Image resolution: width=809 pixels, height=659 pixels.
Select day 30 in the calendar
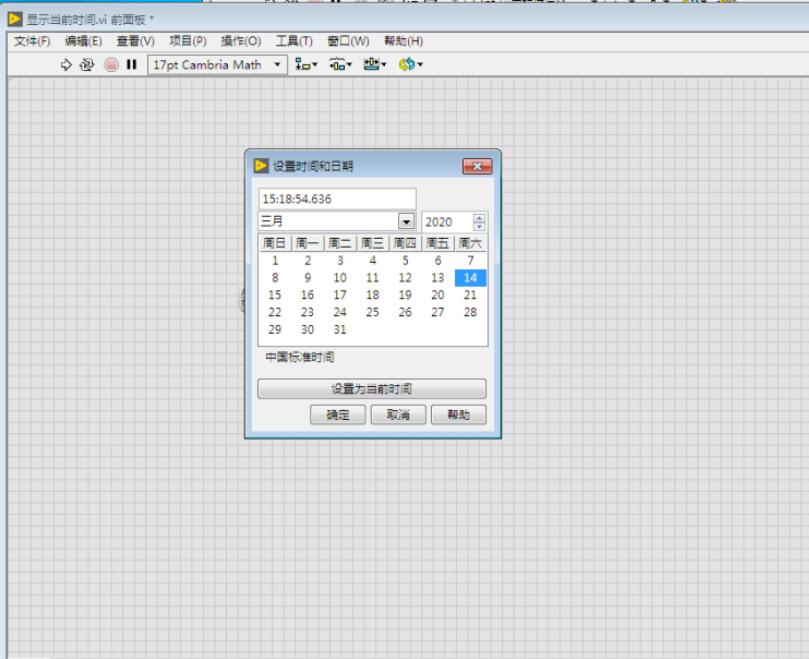308,329
